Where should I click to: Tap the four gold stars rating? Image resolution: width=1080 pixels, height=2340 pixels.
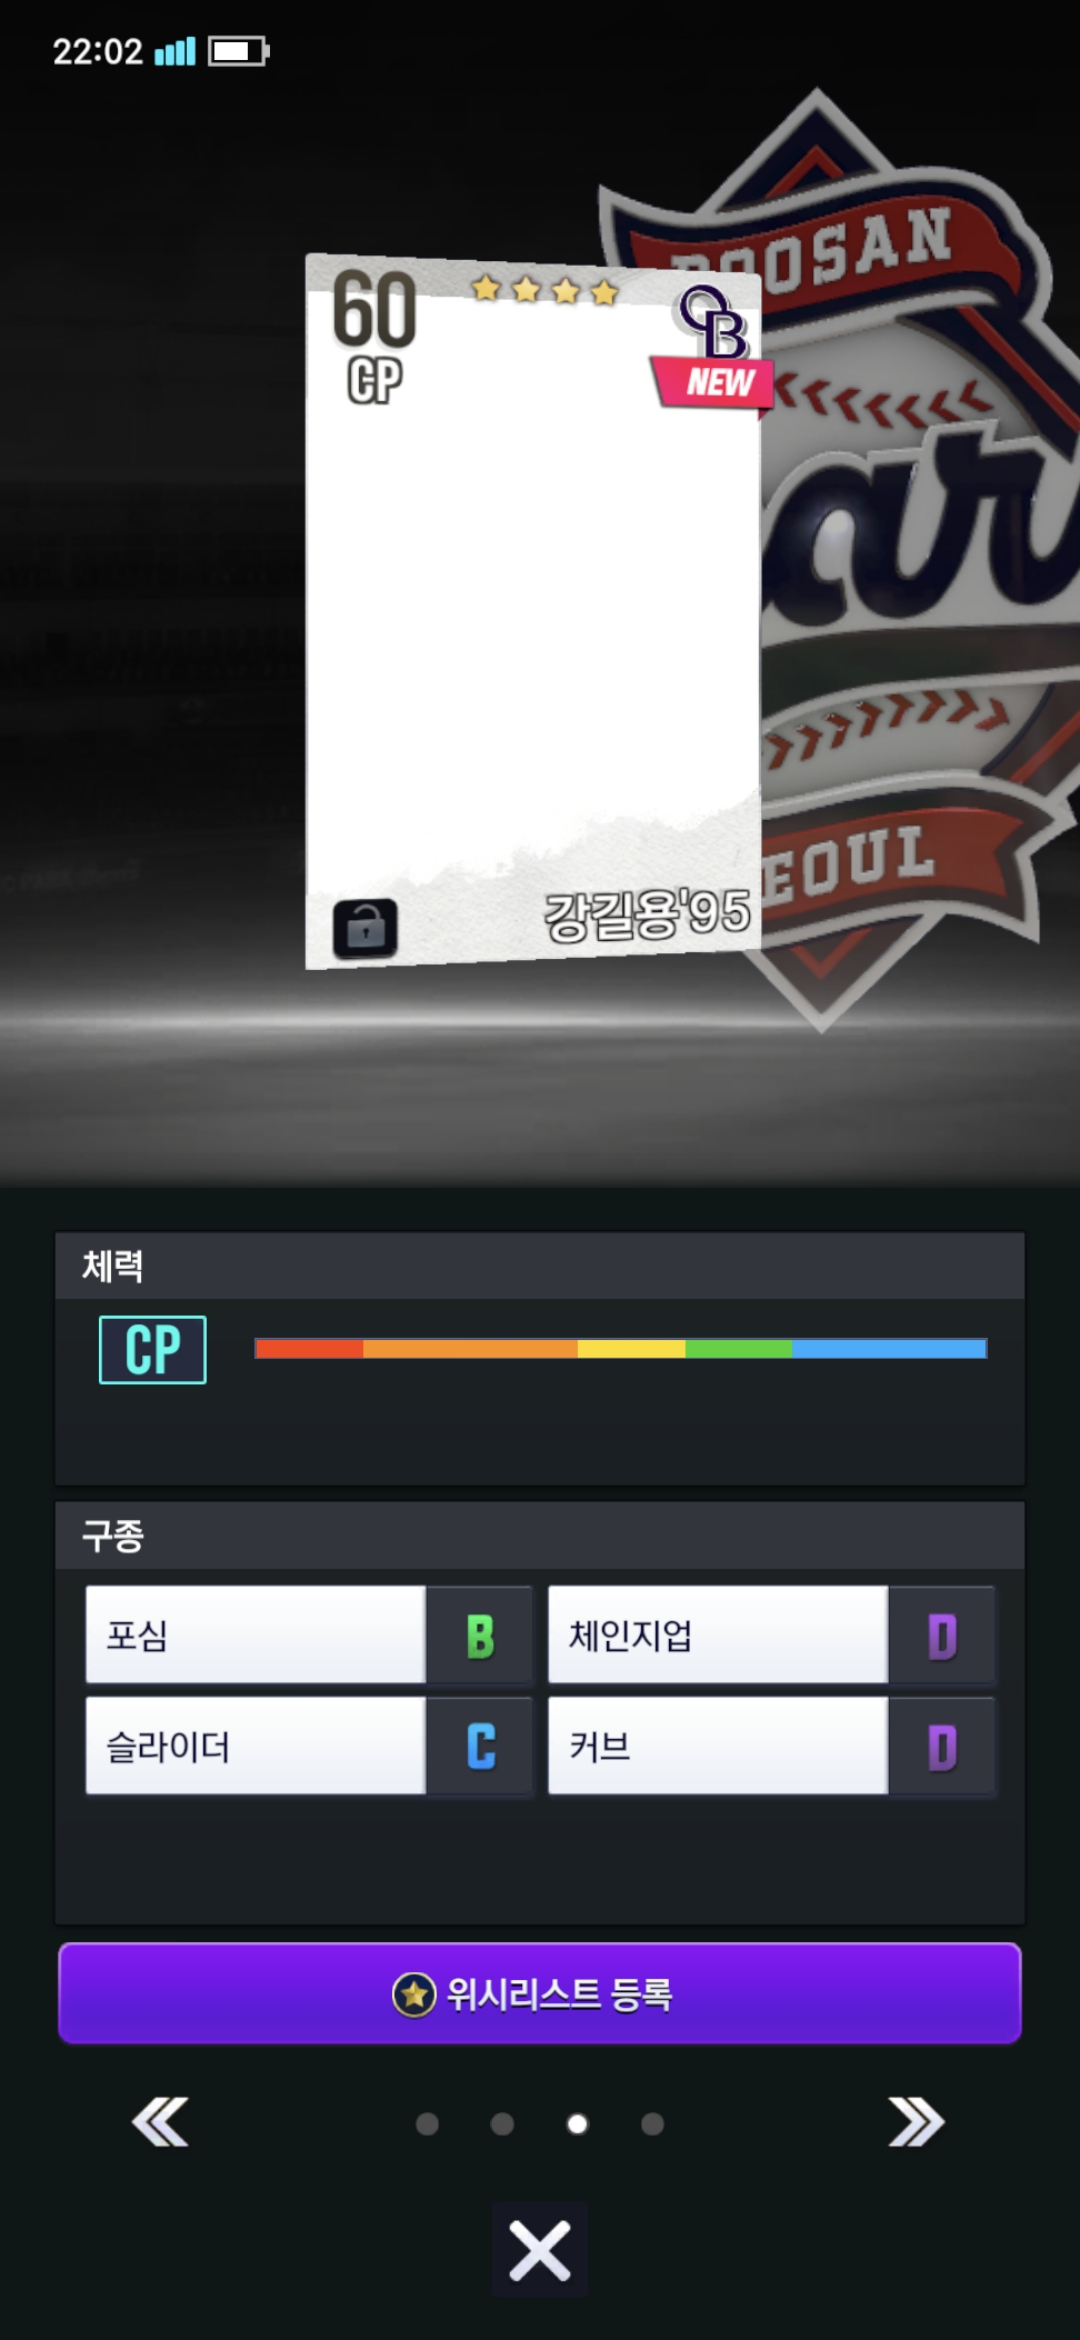[545, 290]
